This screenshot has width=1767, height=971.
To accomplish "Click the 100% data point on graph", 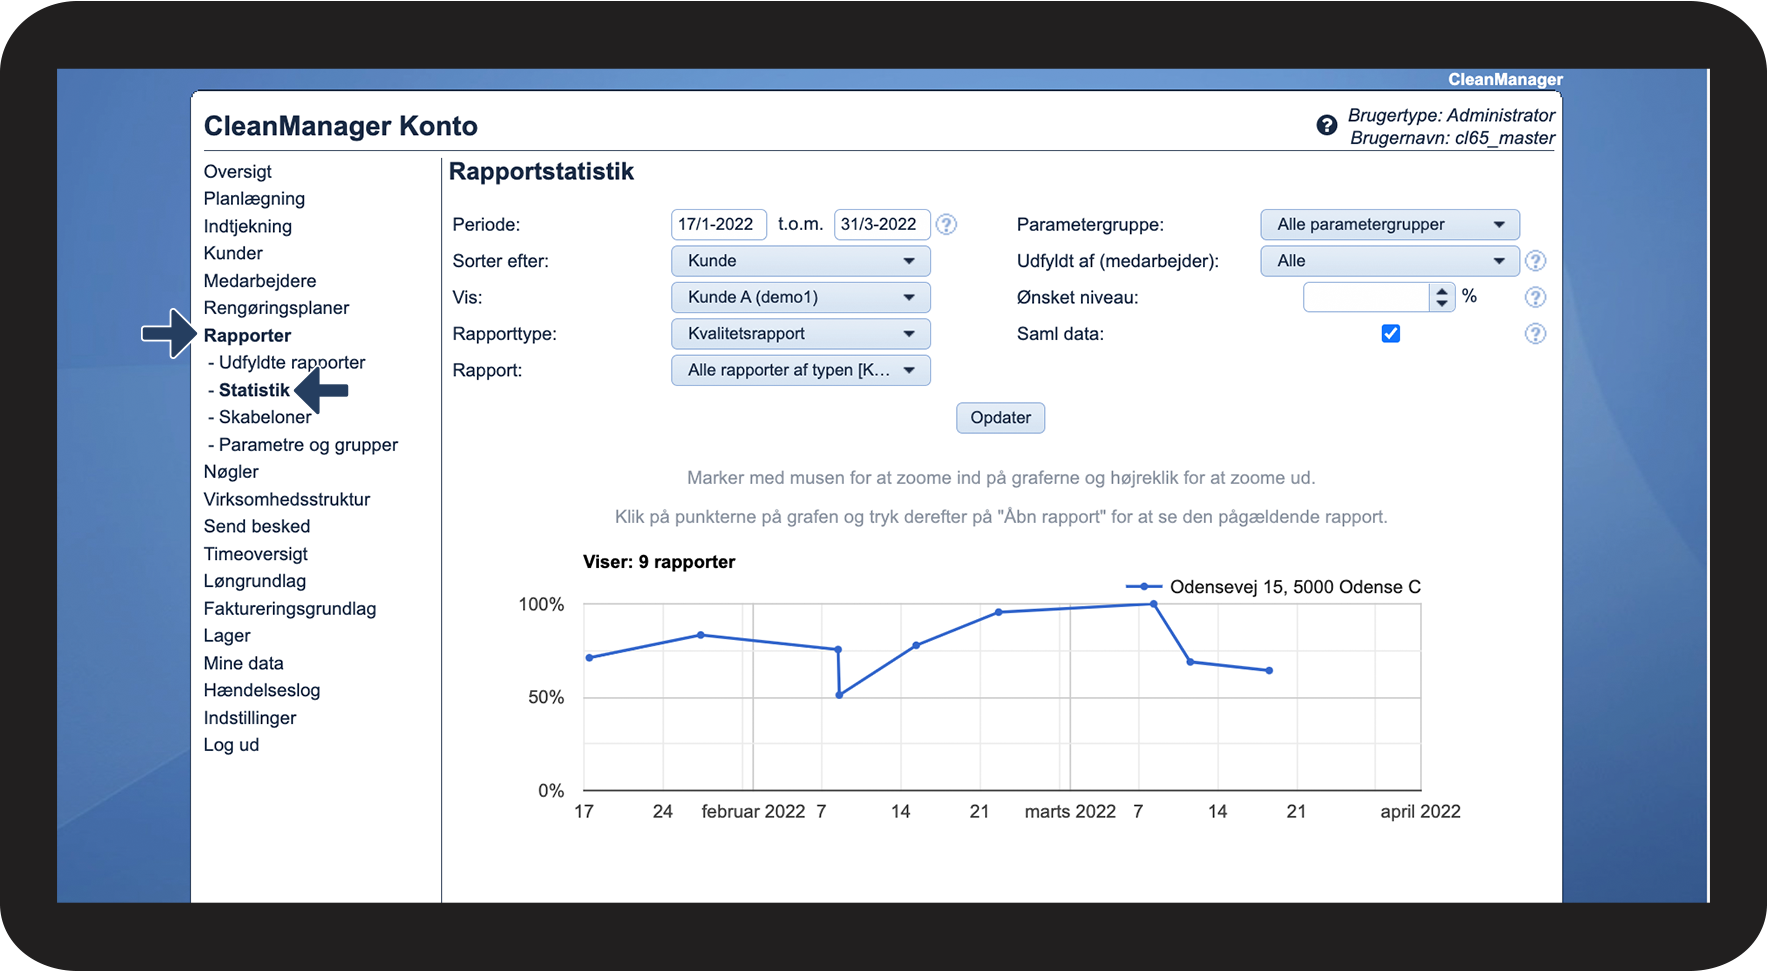I will coord(1154,604).
